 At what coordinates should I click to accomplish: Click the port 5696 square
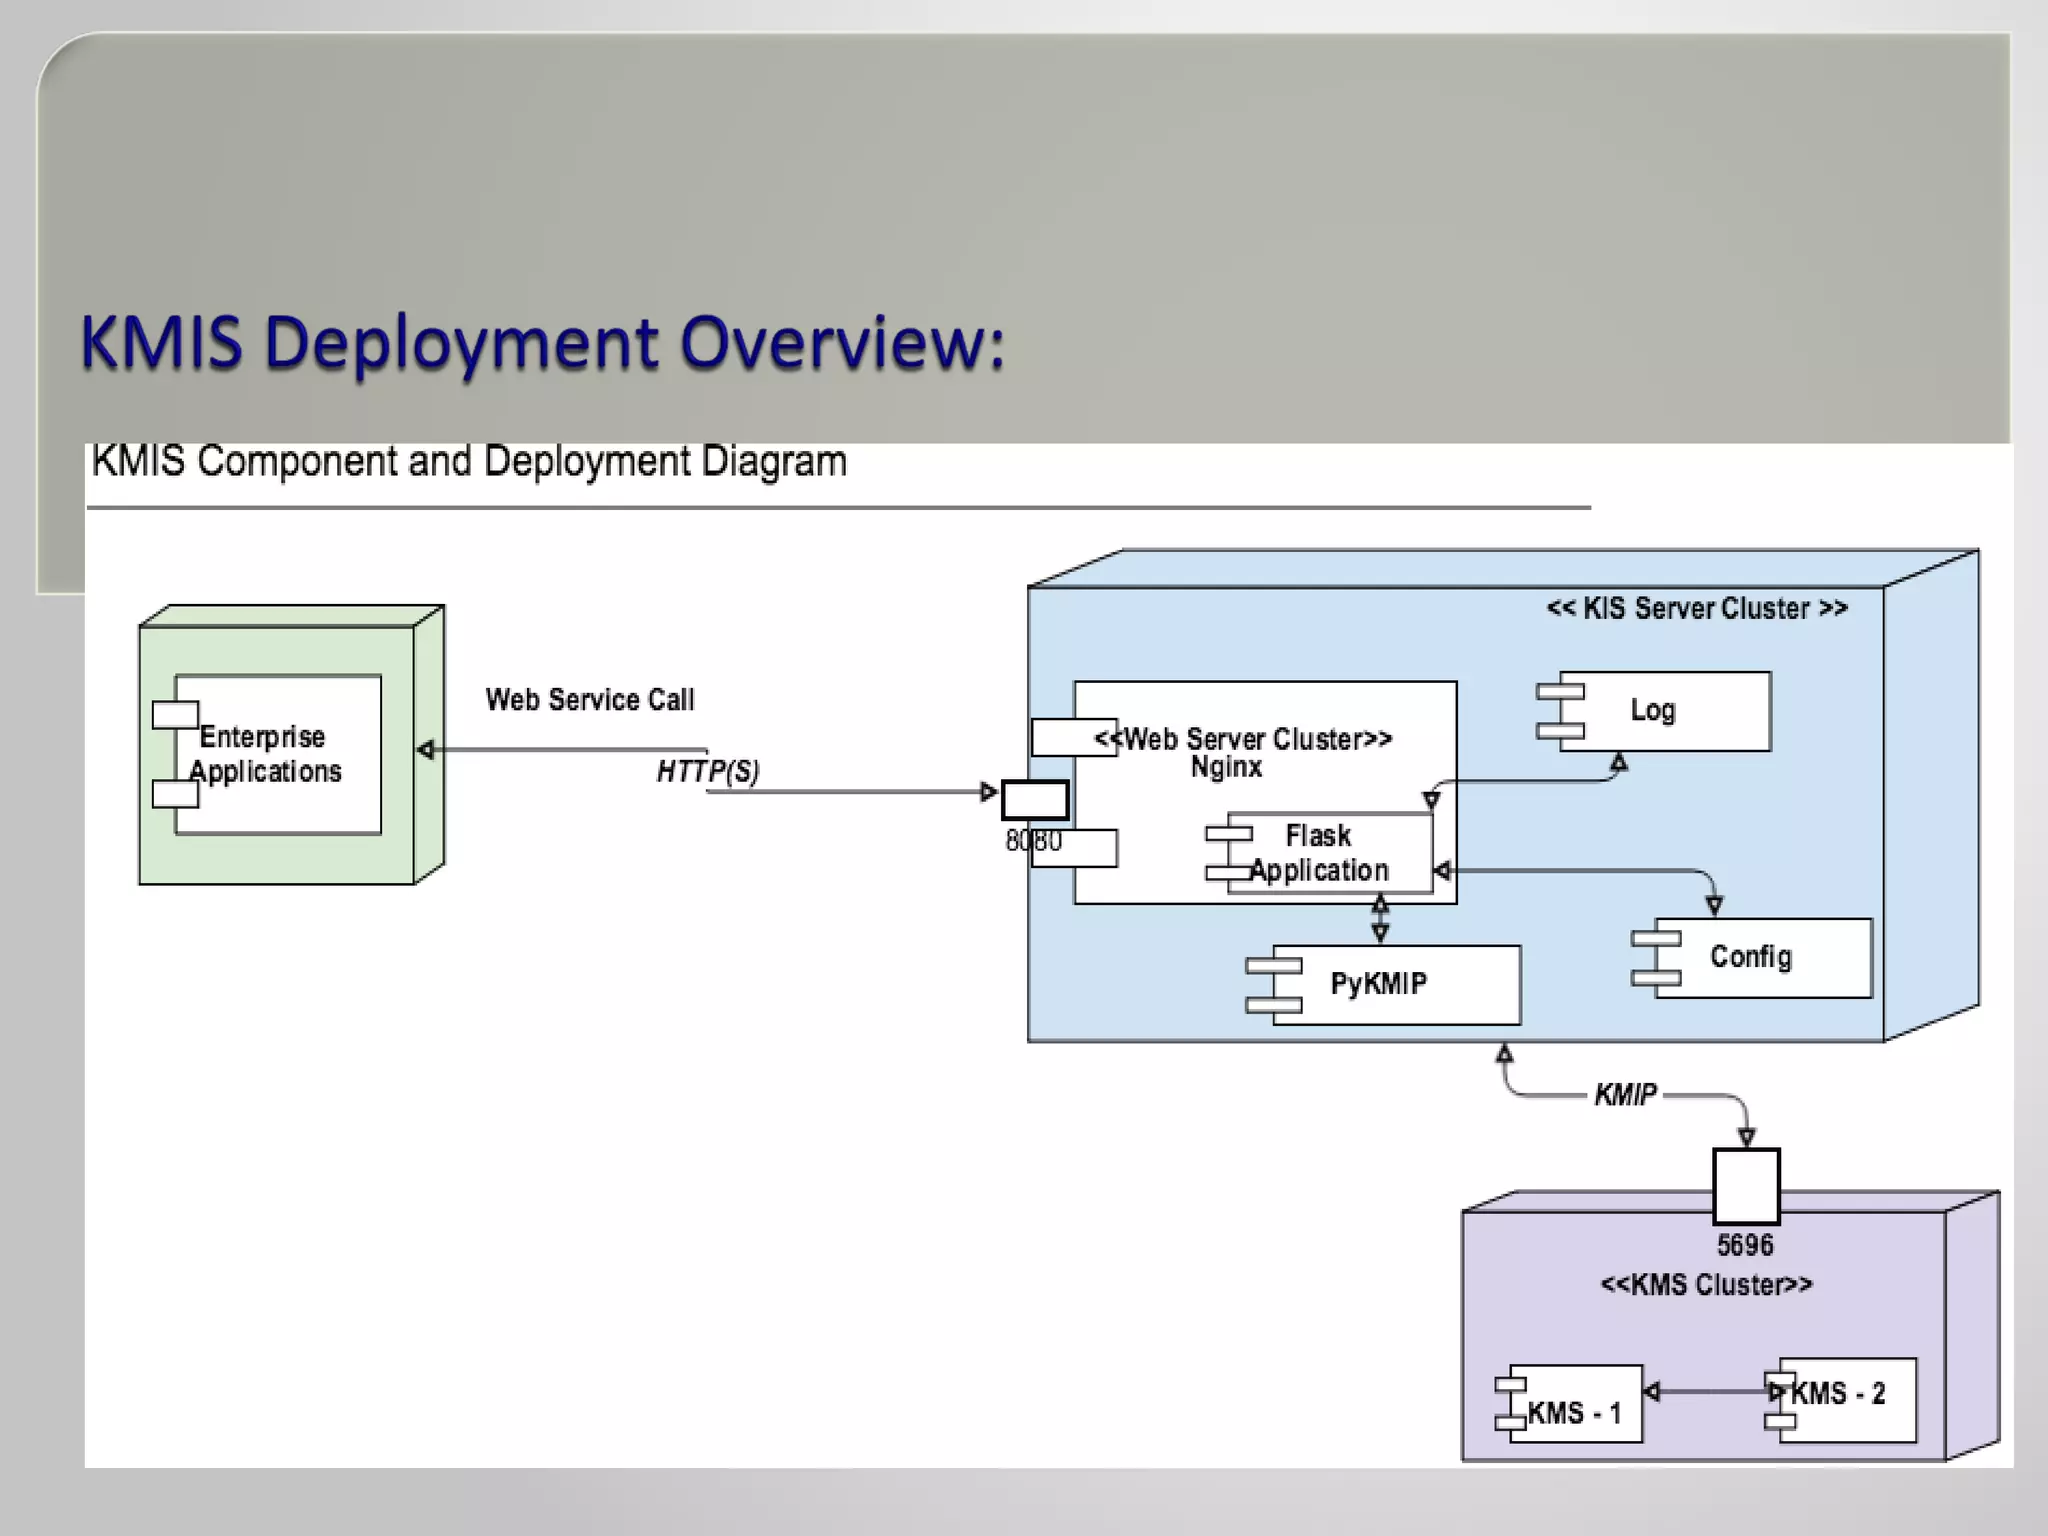[x=1746, y=1186]
